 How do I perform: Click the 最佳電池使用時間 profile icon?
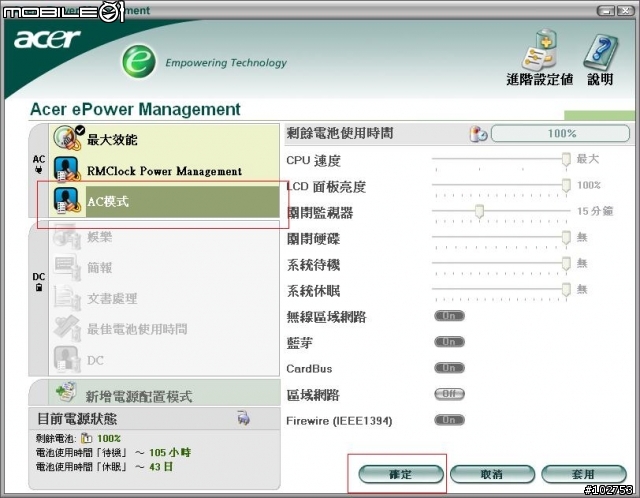click(x=66, y=328)
